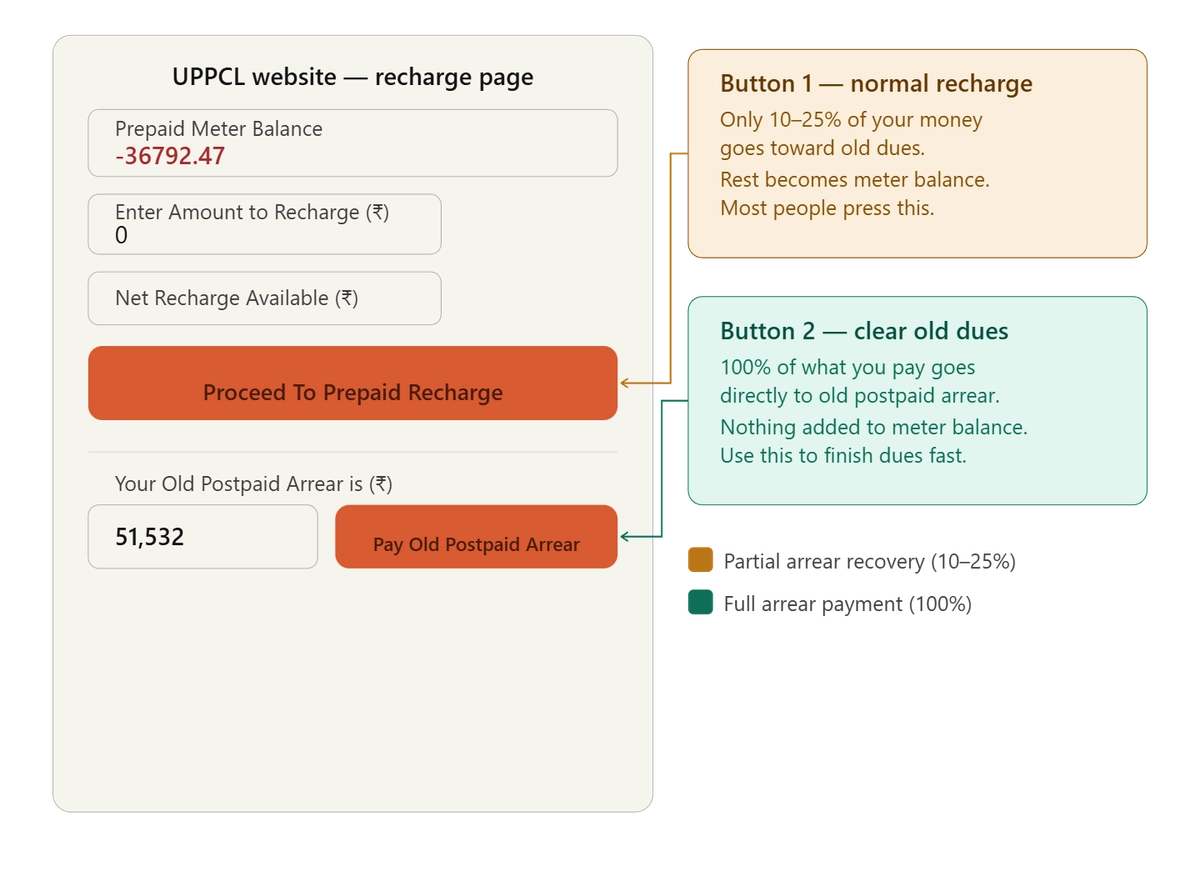Click the Prepaid Meter Balance box
Screen dimensions: 1200x882
(x=352, y=143)
